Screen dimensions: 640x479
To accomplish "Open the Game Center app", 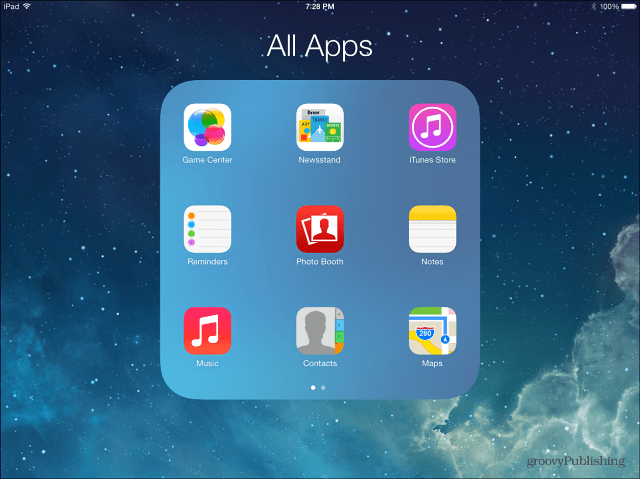I will pyautogui.click(x=207, y=127).
